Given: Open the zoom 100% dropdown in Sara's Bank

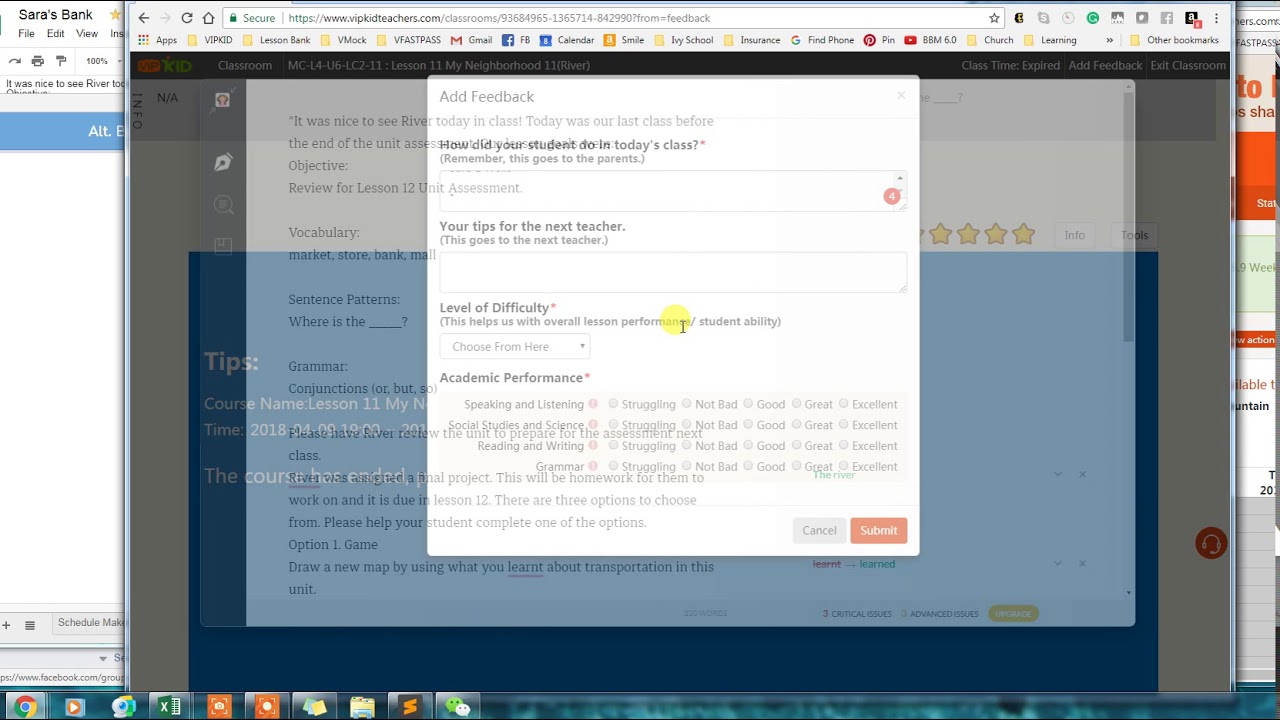Looking at the screenshot, I should 101,61.
